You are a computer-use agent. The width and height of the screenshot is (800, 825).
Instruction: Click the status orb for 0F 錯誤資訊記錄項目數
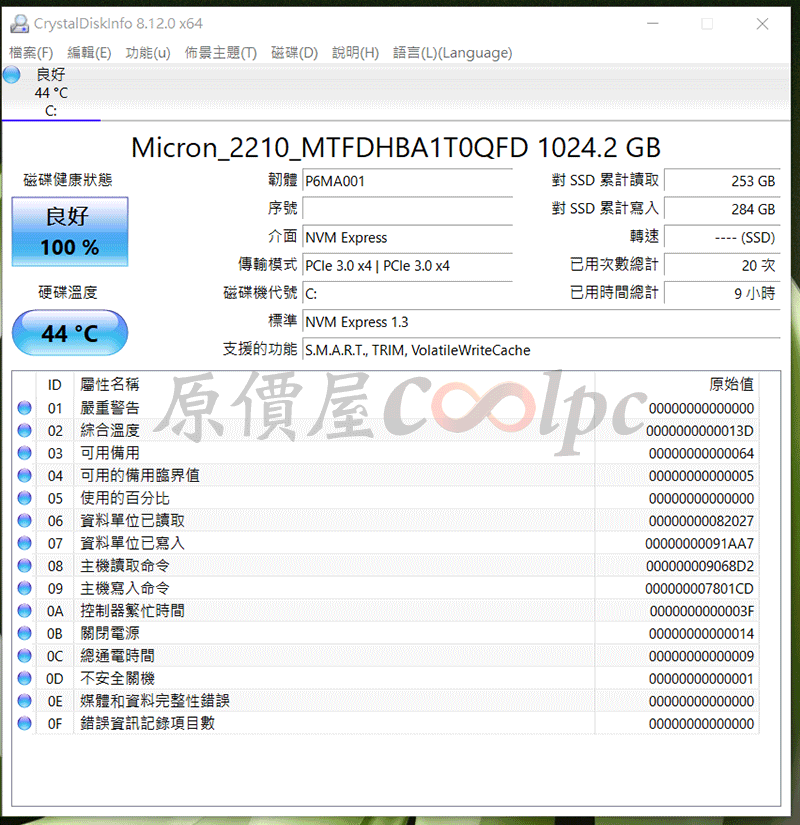(24, 723)
